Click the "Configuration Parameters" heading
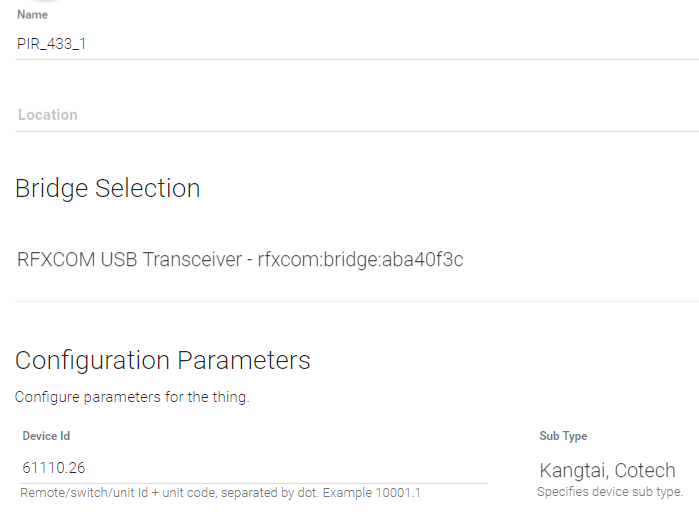Image resolution: width=699 pixels, height=530 pixels. click(162, 360)
